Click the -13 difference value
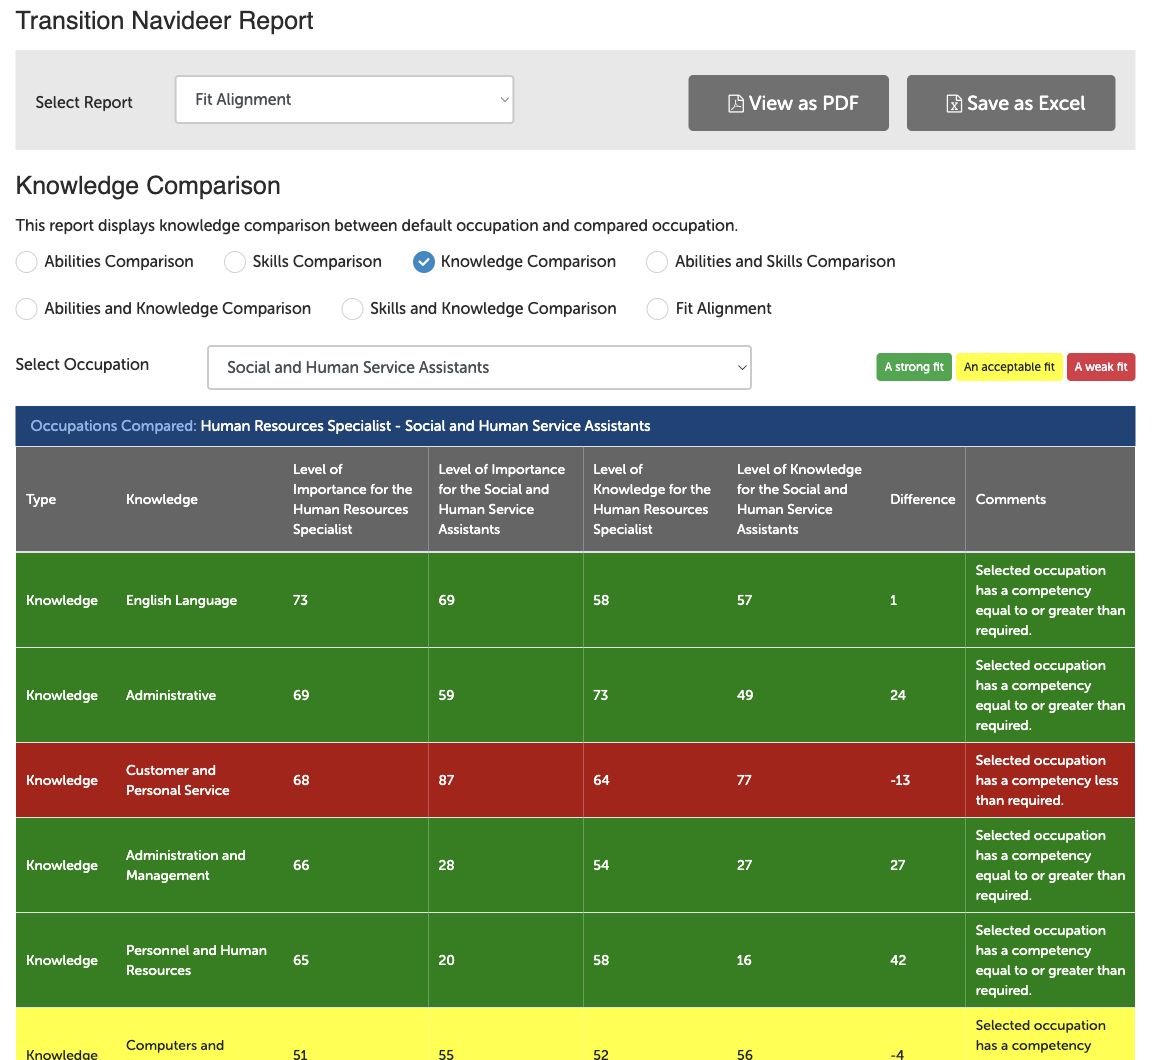Viewport: 1160px width, 1060px height. [900, 780]
